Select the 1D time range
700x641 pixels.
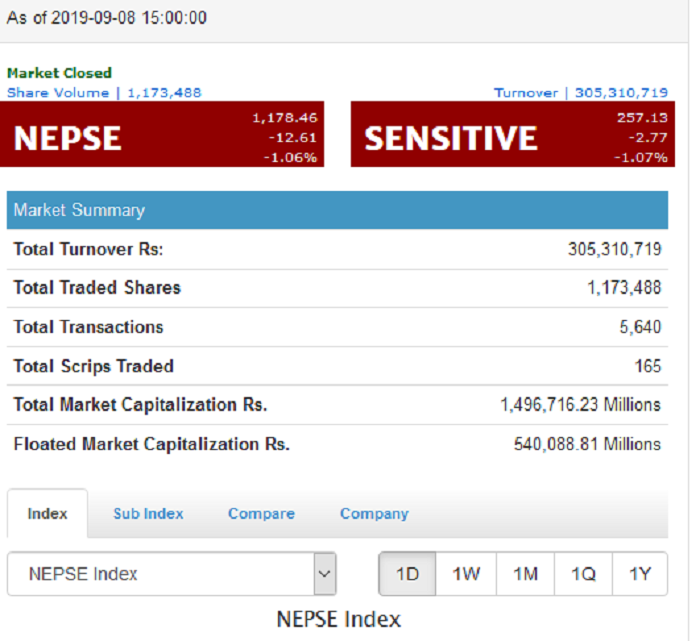pyautogui.click(x=407, y=574)
